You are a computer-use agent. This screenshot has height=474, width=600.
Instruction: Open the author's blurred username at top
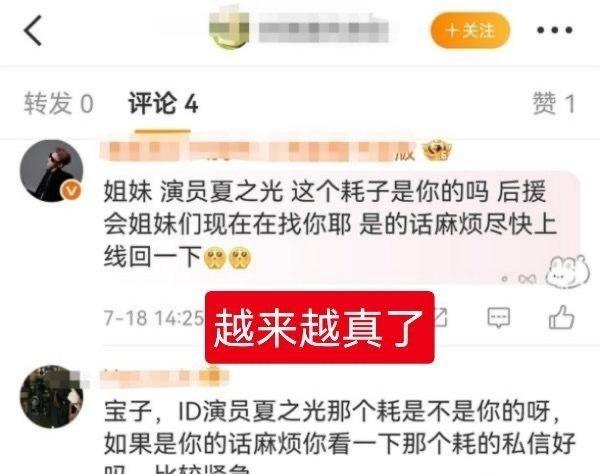click(324, 31)
